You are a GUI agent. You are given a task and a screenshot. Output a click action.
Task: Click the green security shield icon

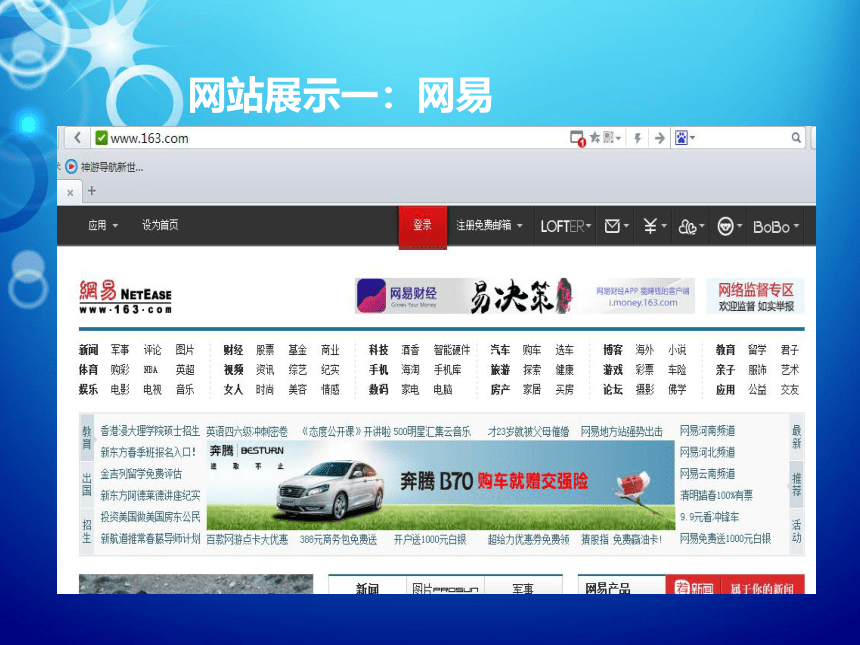coord(101,138)
